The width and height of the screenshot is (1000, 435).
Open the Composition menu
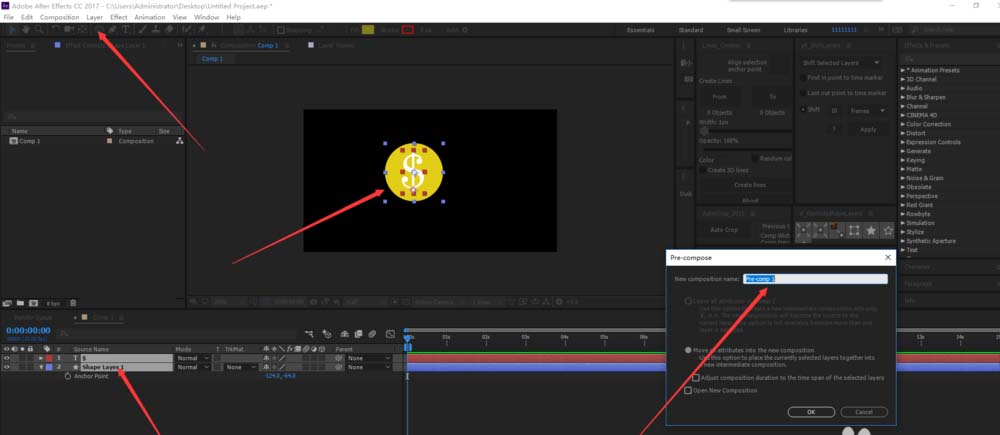coord(59,17)
